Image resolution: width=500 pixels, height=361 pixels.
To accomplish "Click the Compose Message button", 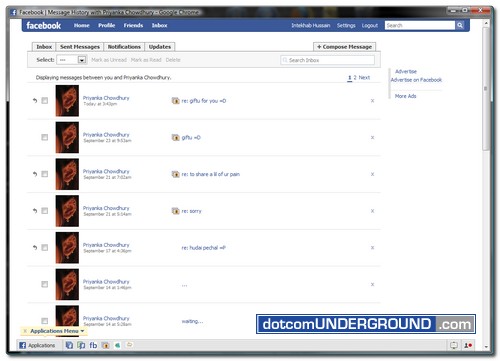I will click(344, 47).
